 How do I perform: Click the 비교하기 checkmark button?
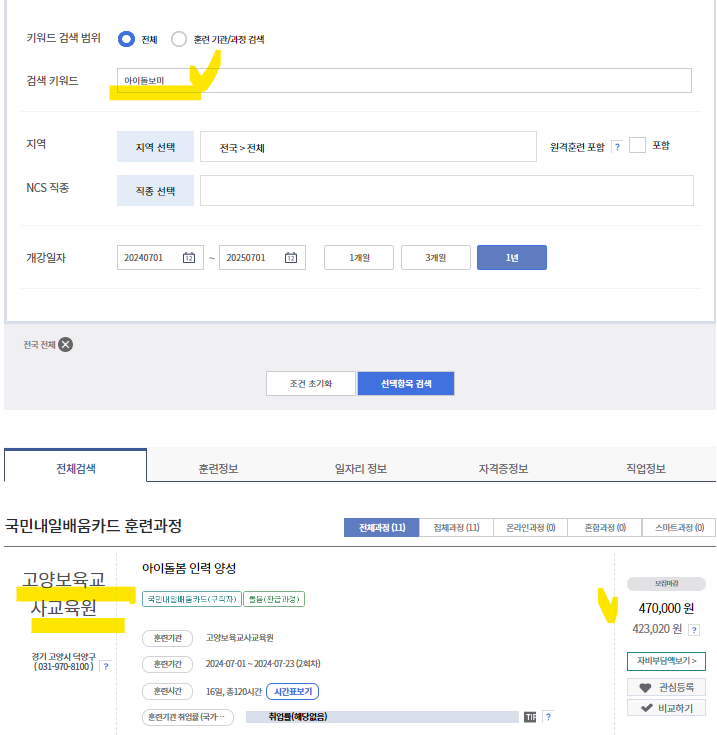[x=666, y=708]
